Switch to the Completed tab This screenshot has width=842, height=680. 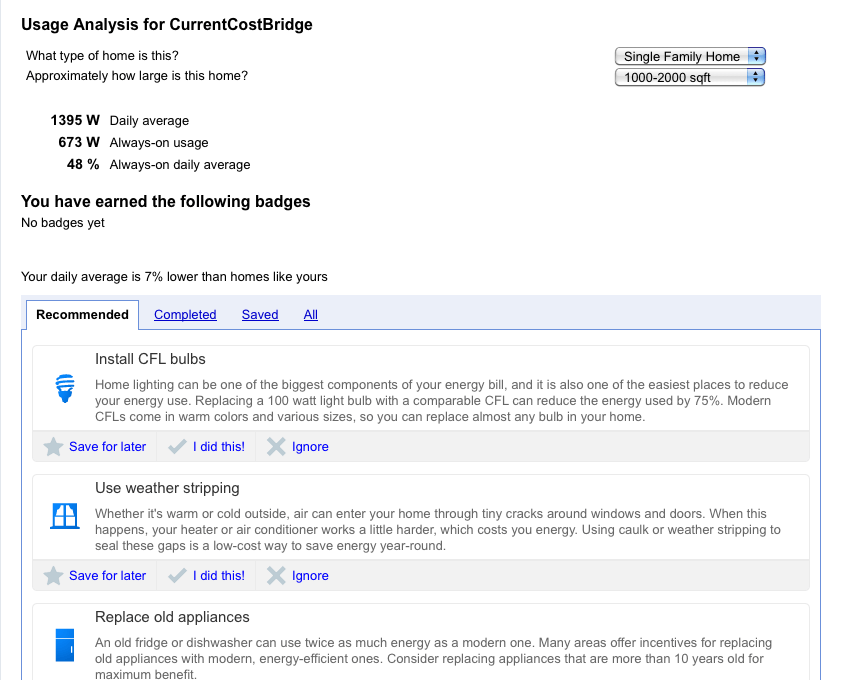tap(185, 315)
